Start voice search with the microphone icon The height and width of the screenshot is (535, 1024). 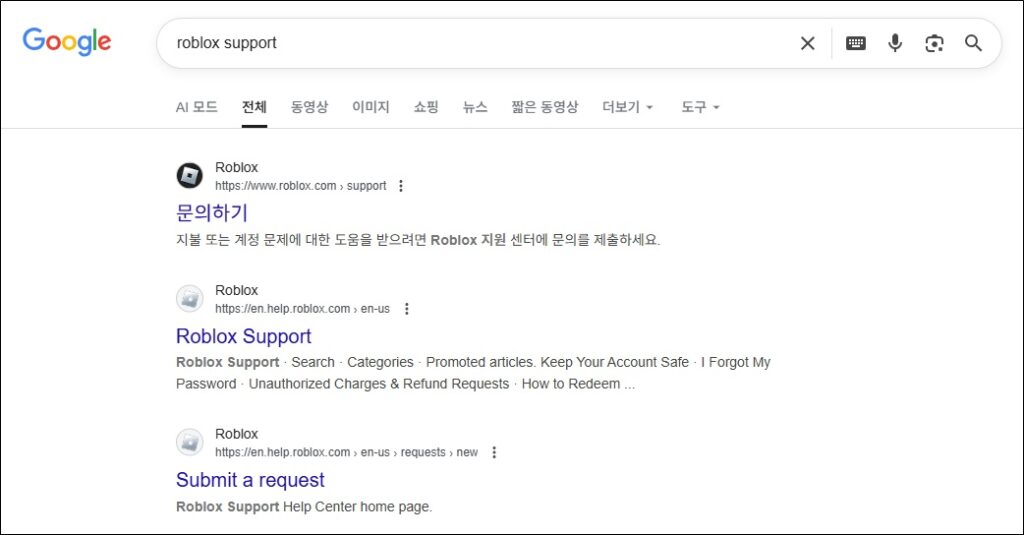point(895,43)
